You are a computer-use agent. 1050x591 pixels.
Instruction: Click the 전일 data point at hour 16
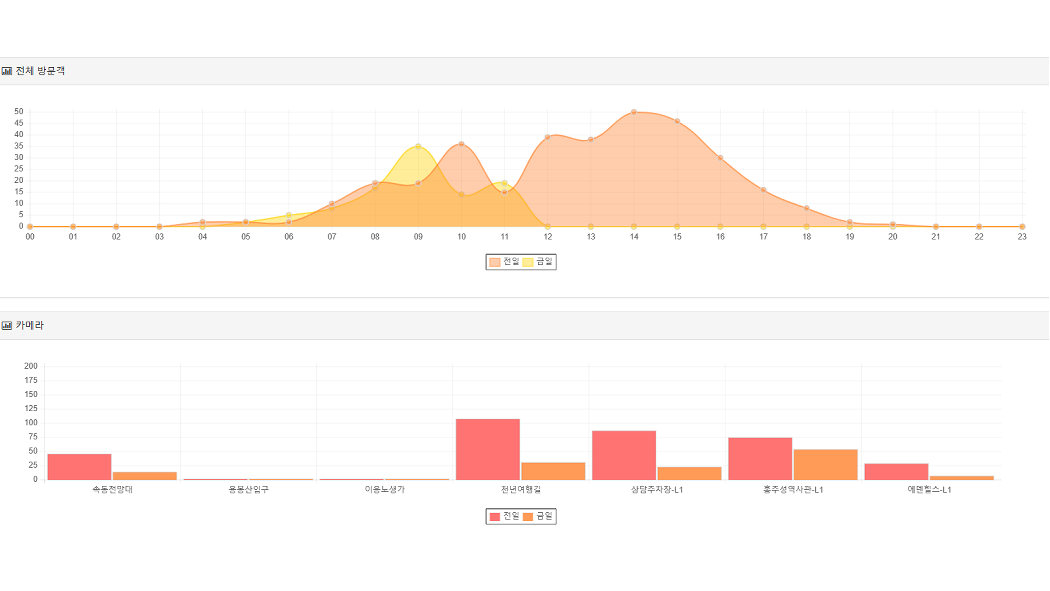click(x=720, y=158)
